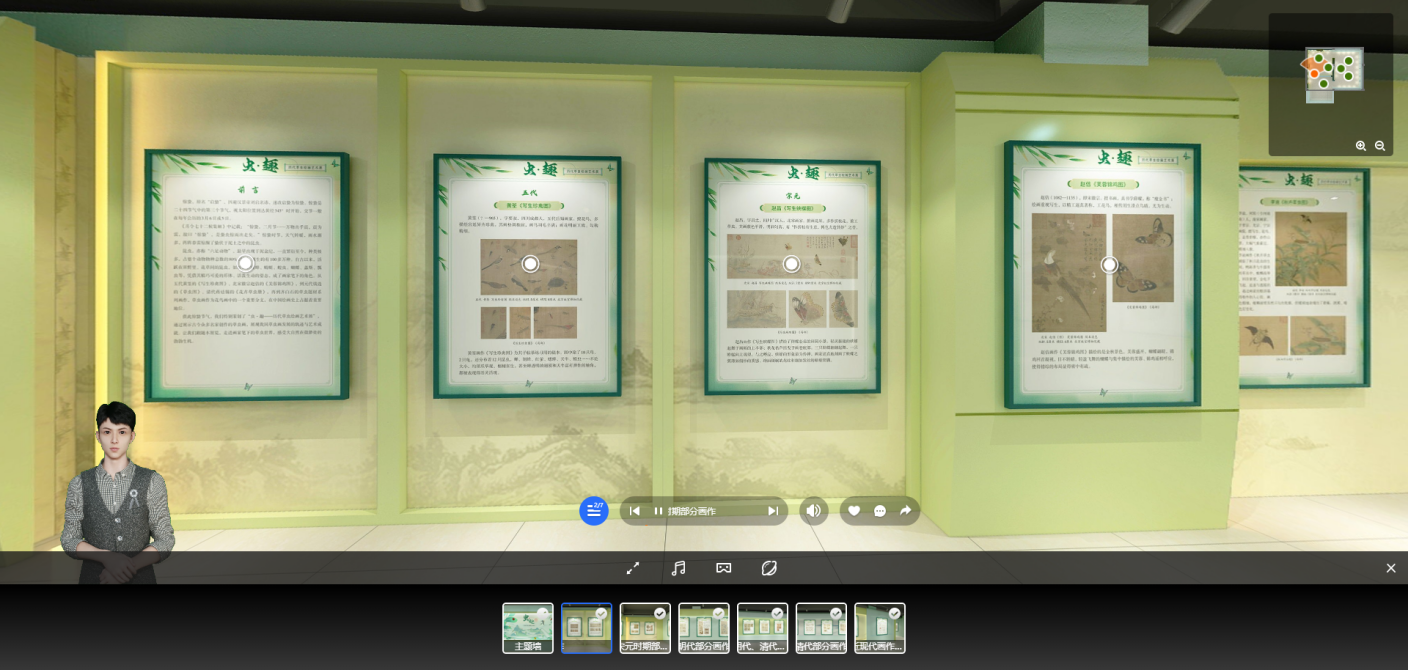This screenshot has width=1408, height=670.
Task: Pause the automatic tour narration
Action: (x=658, y=511)
